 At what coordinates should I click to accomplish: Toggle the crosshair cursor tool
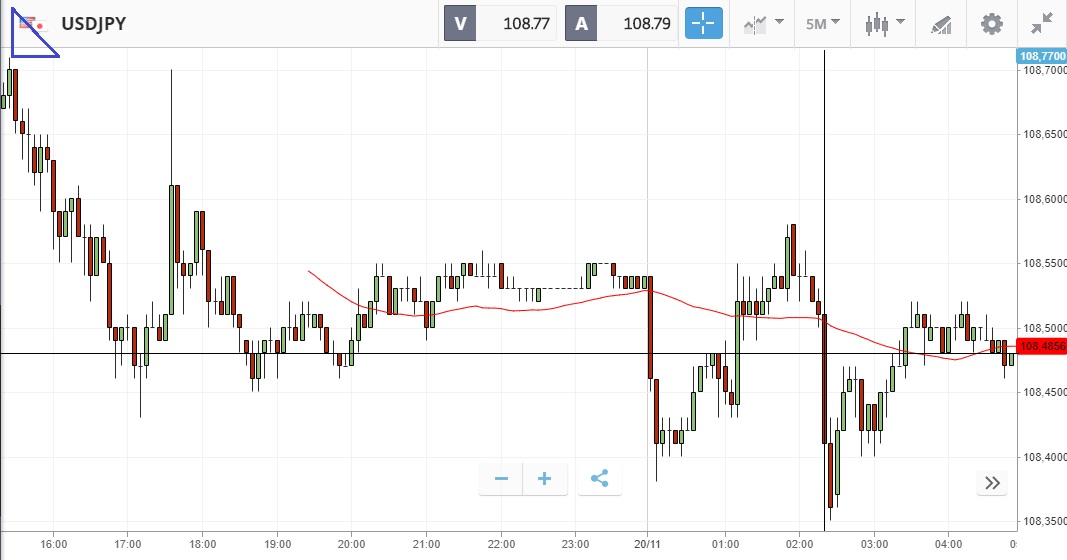[x=703, y=23]
